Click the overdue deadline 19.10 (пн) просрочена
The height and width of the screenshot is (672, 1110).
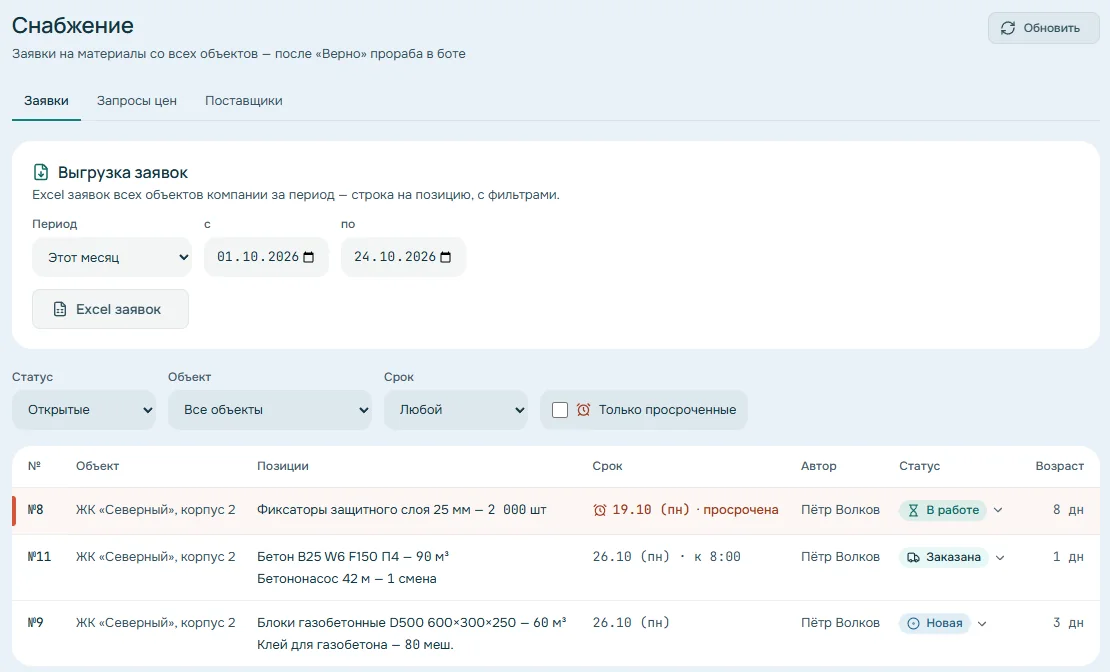pyautogui.click(x=686, y=510)
